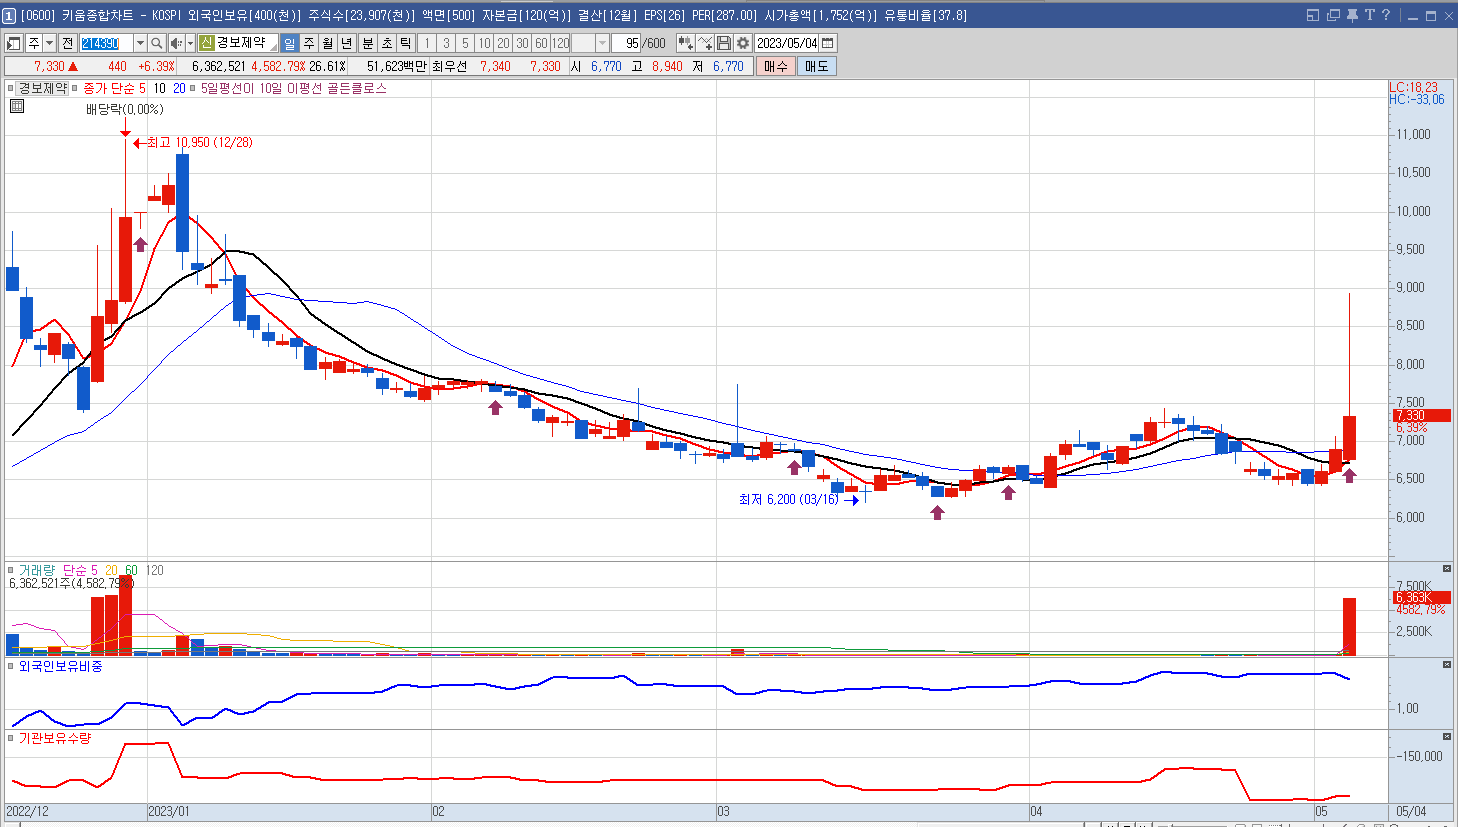The width and height of the screenshot is (1458, 827).
Task: Open the 주 market type dropdown arrow
Action: (49, 43)
